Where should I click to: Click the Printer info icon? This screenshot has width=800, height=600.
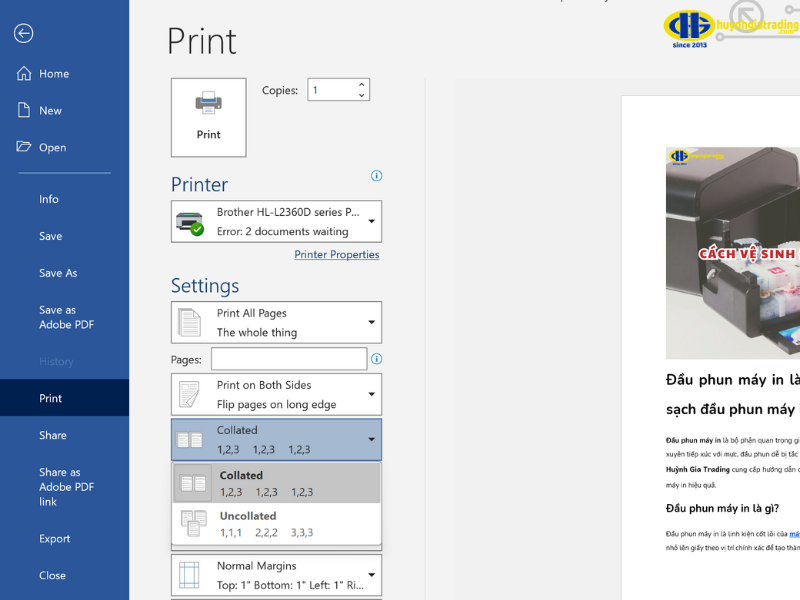click(377, 176)
